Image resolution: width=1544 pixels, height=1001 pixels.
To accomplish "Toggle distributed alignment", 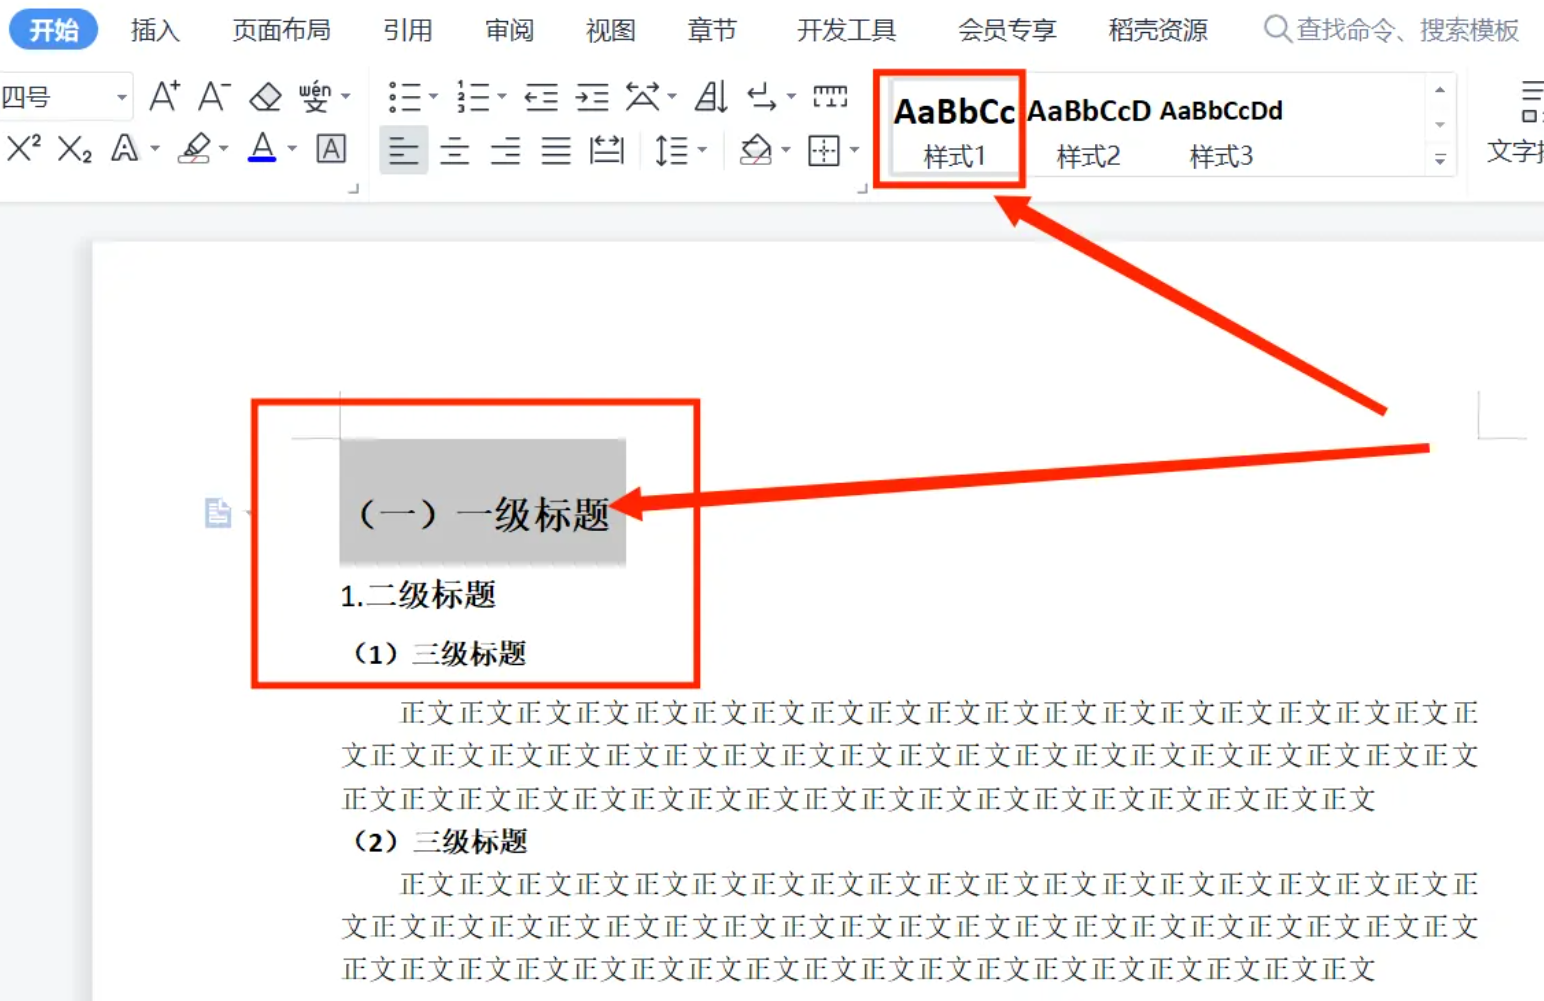I will [607, 150].
